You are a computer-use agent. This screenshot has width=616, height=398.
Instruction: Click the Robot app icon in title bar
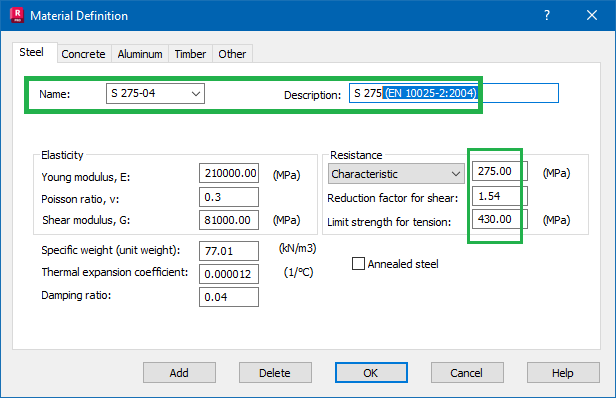[17, 15]
